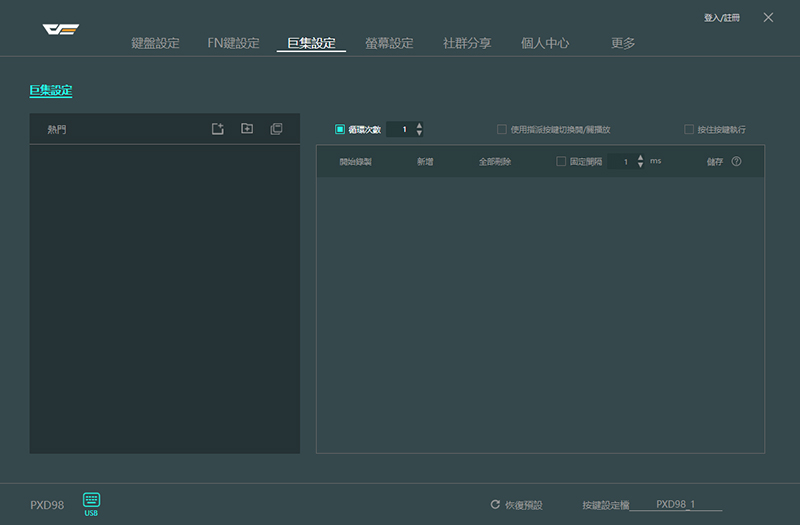Image resolution: width=800 pixels, height=525 pixels.
Task: Open the 登入/註冊 link
Action: tap(722, 18)
